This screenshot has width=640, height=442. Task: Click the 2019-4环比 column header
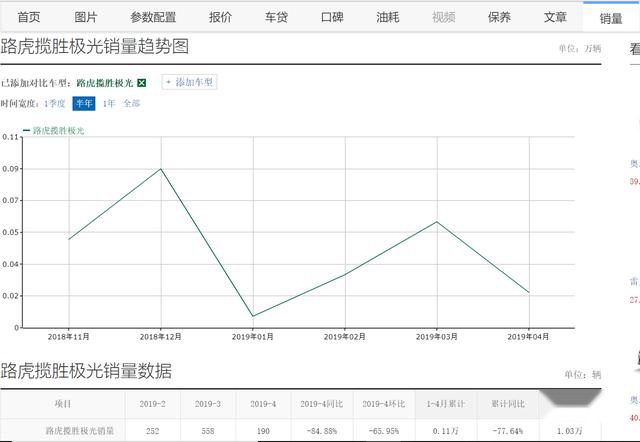coord(384,404)
